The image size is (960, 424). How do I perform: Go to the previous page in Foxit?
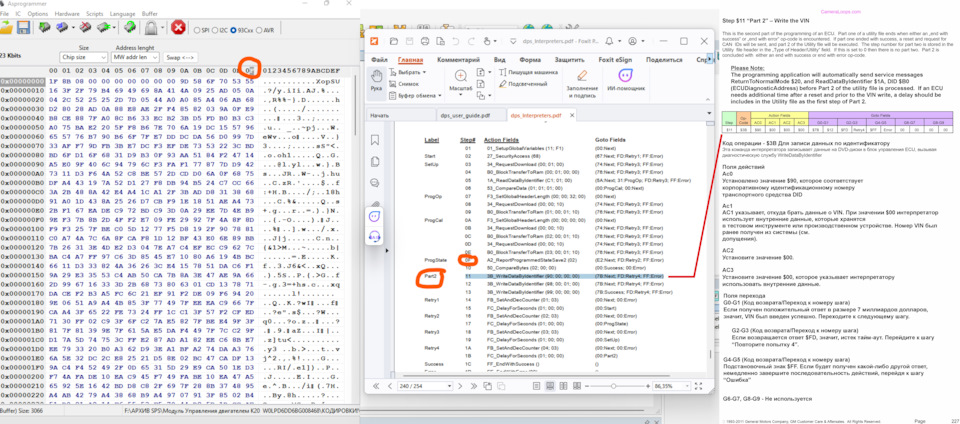point(389,386)
